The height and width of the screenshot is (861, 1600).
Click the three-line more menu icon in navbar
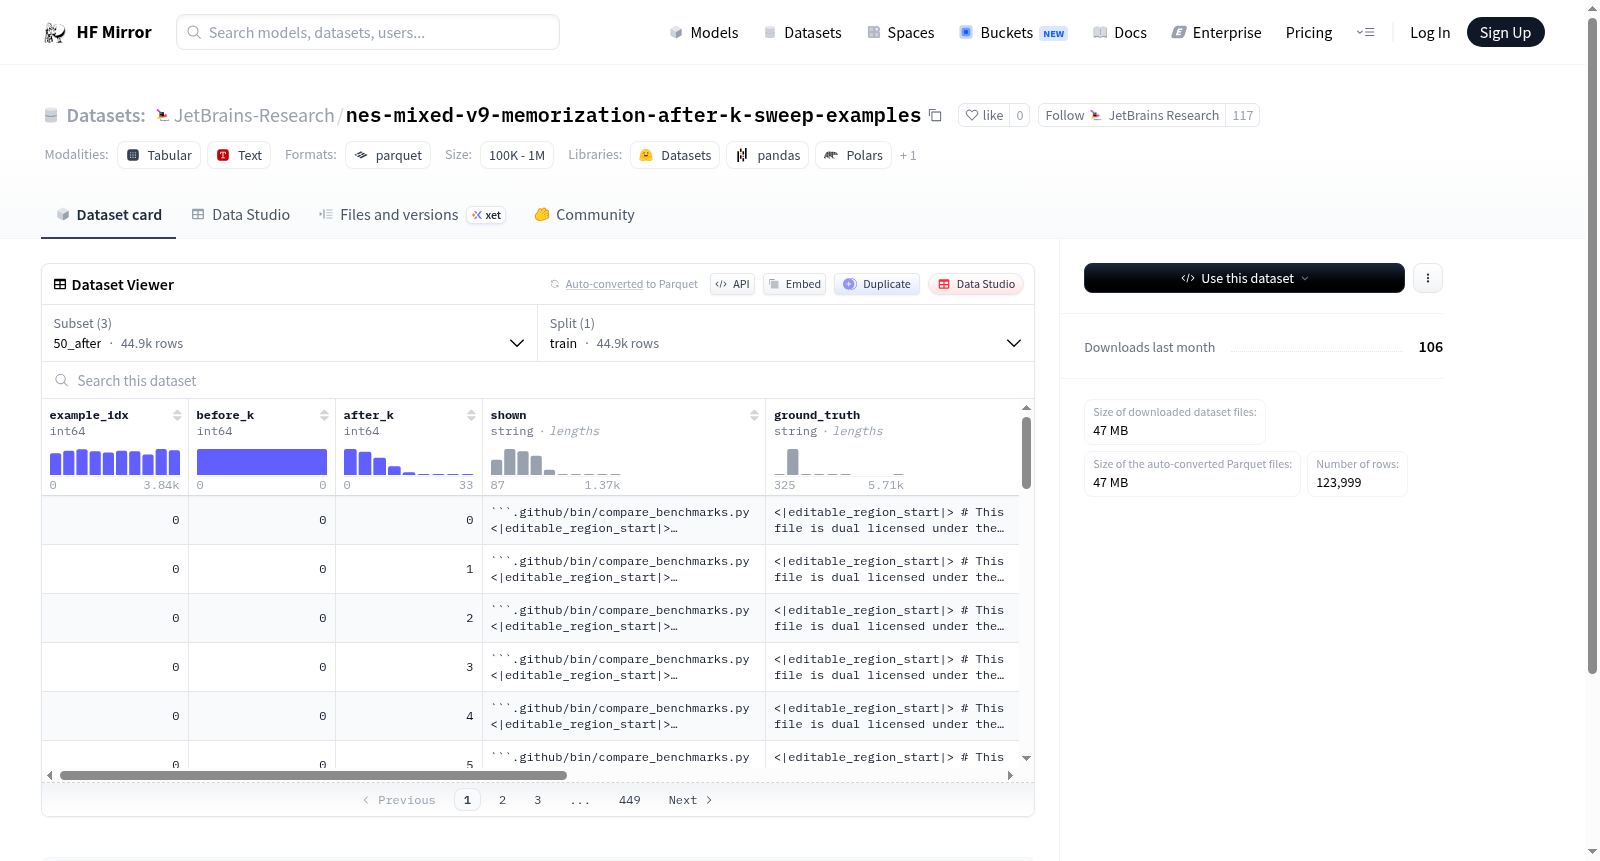click(1365, 33)
